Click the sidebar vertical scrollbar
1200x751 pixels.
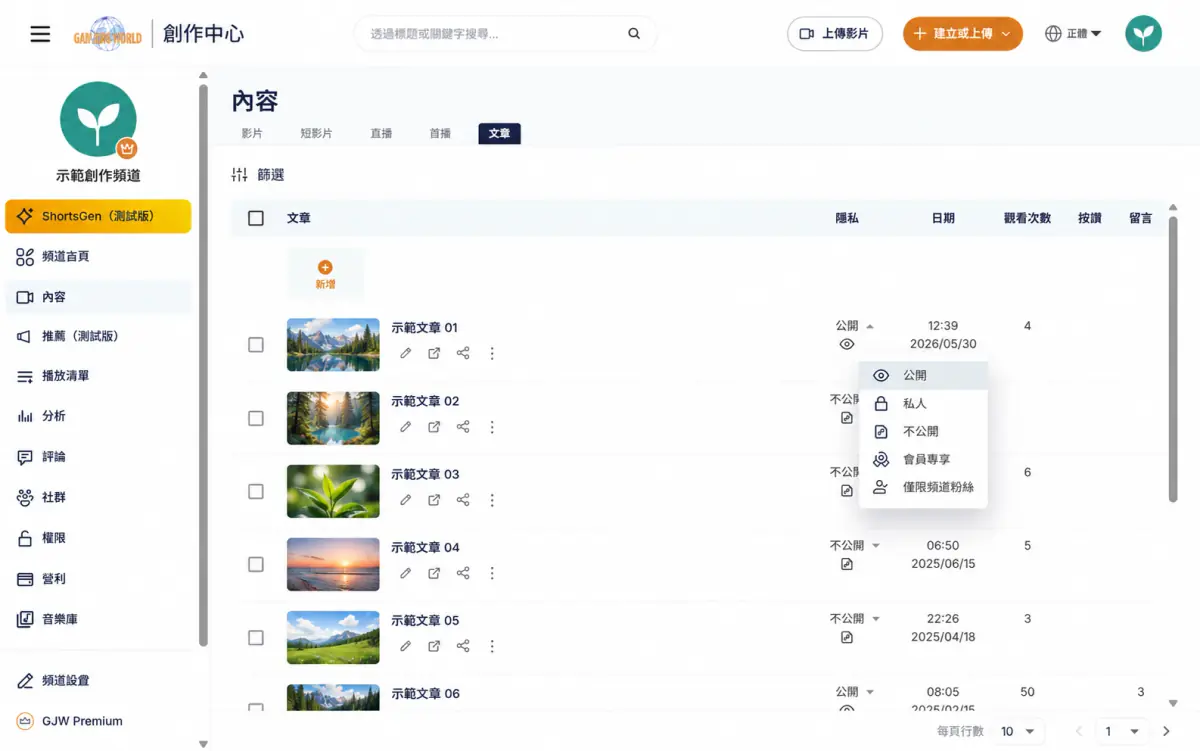[x=204, y=365]
